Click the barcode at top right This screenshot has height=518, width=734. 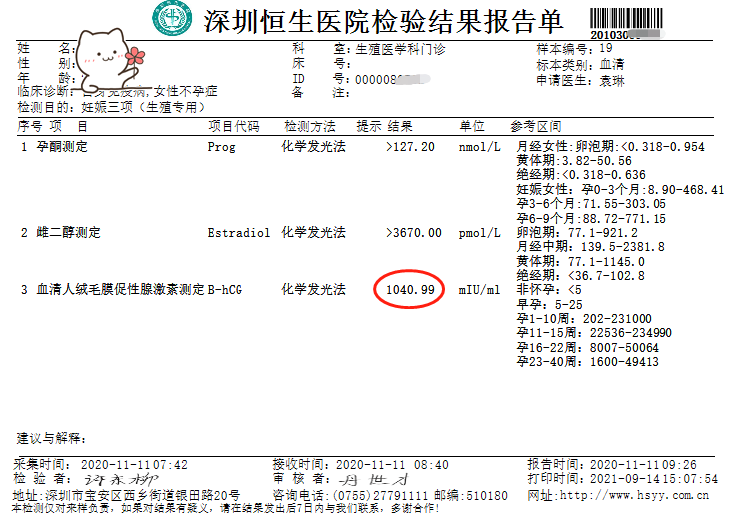pos(626,19)
